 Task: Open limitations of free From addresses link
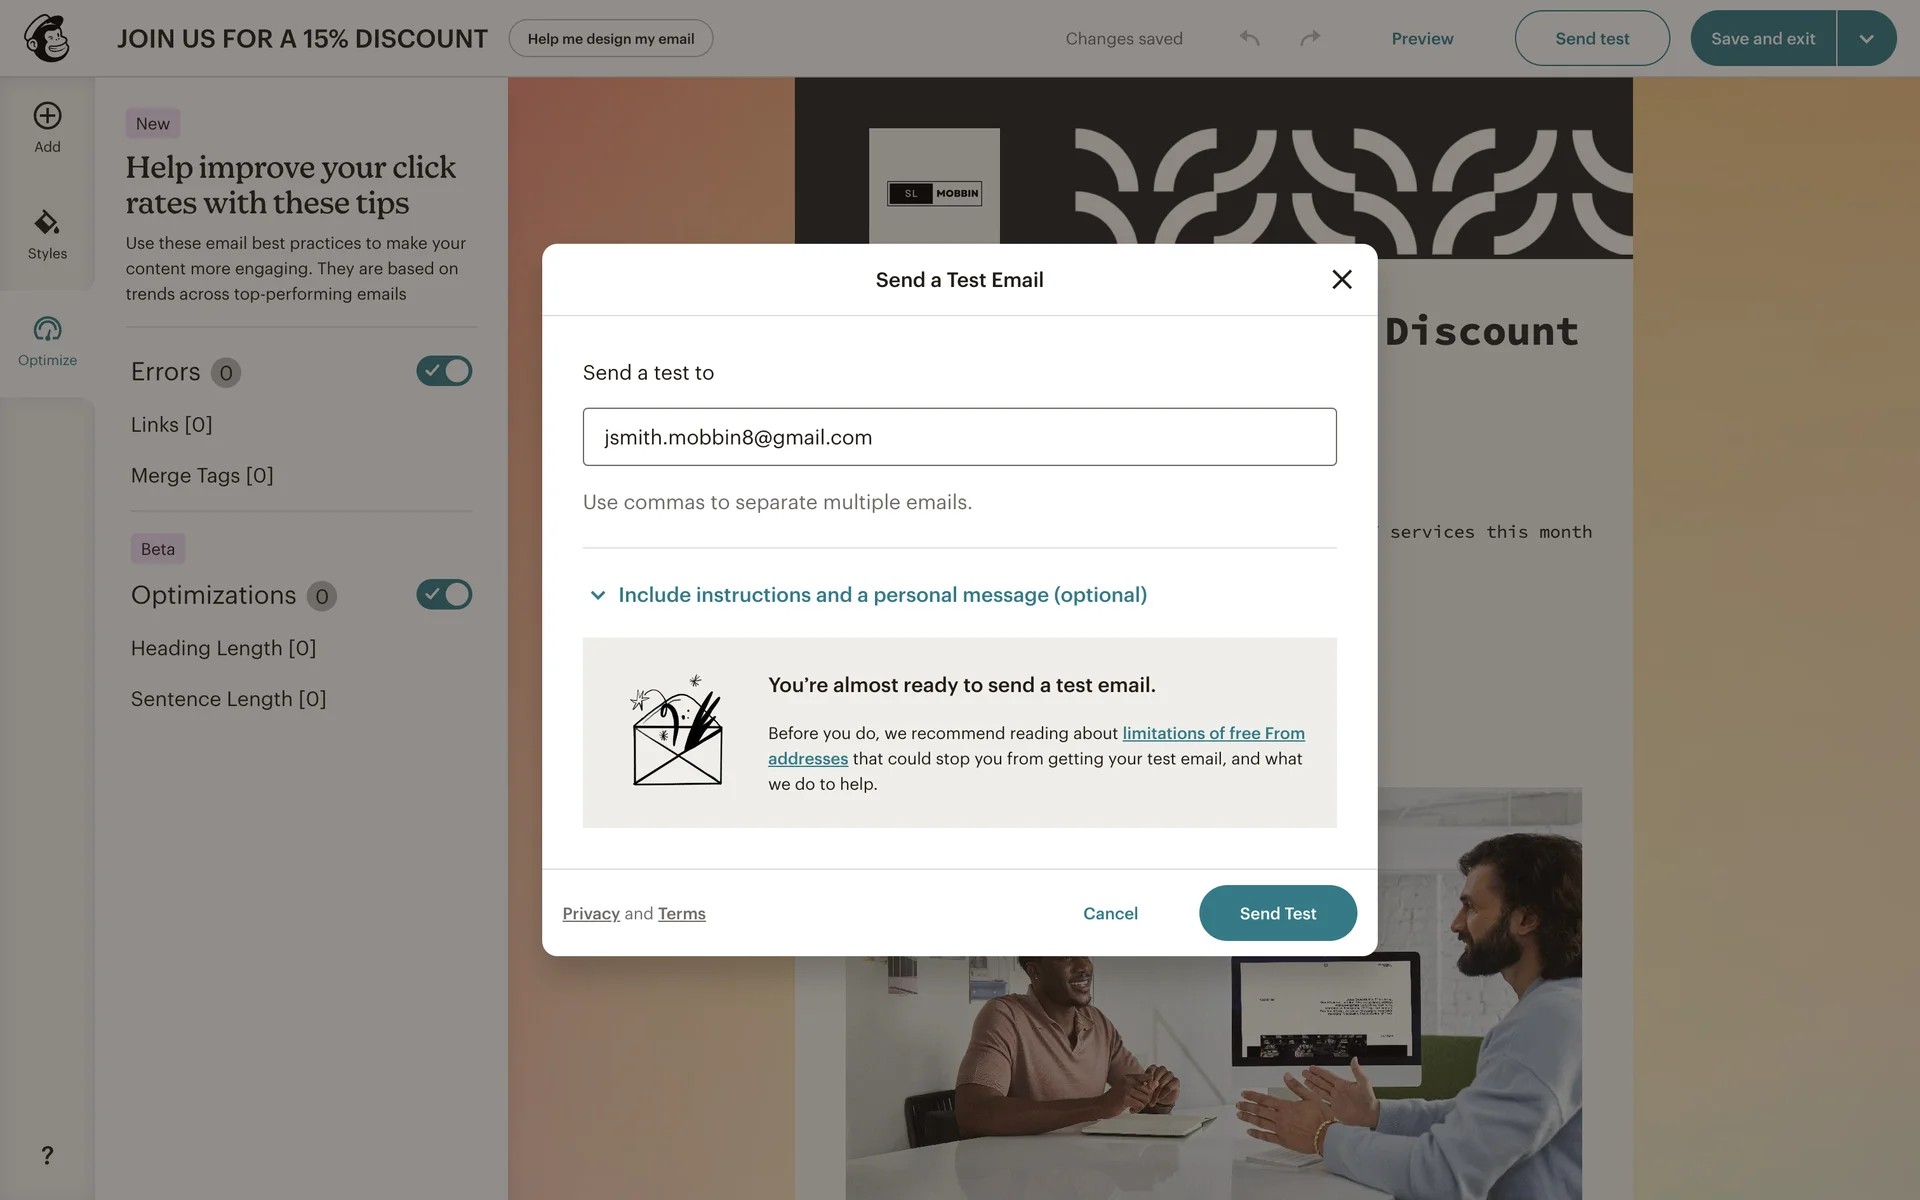(x=1036, y=746)
